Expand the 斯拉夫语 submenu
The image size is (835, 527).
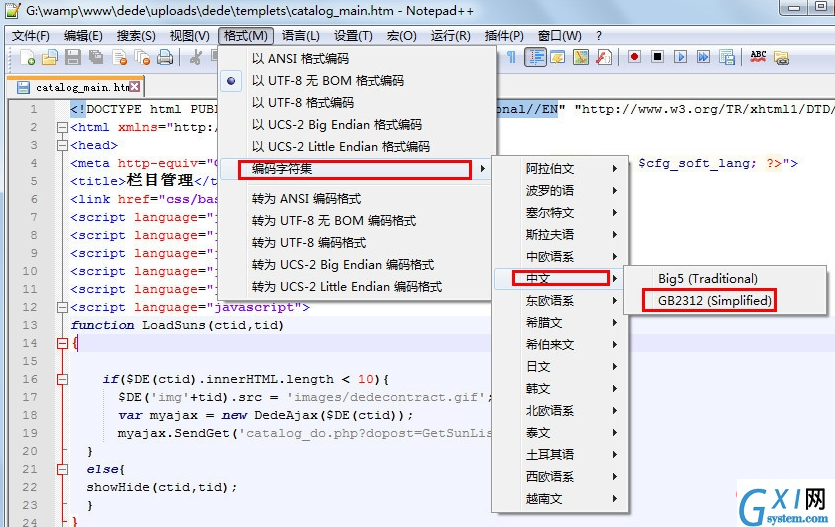click(560, 234)
